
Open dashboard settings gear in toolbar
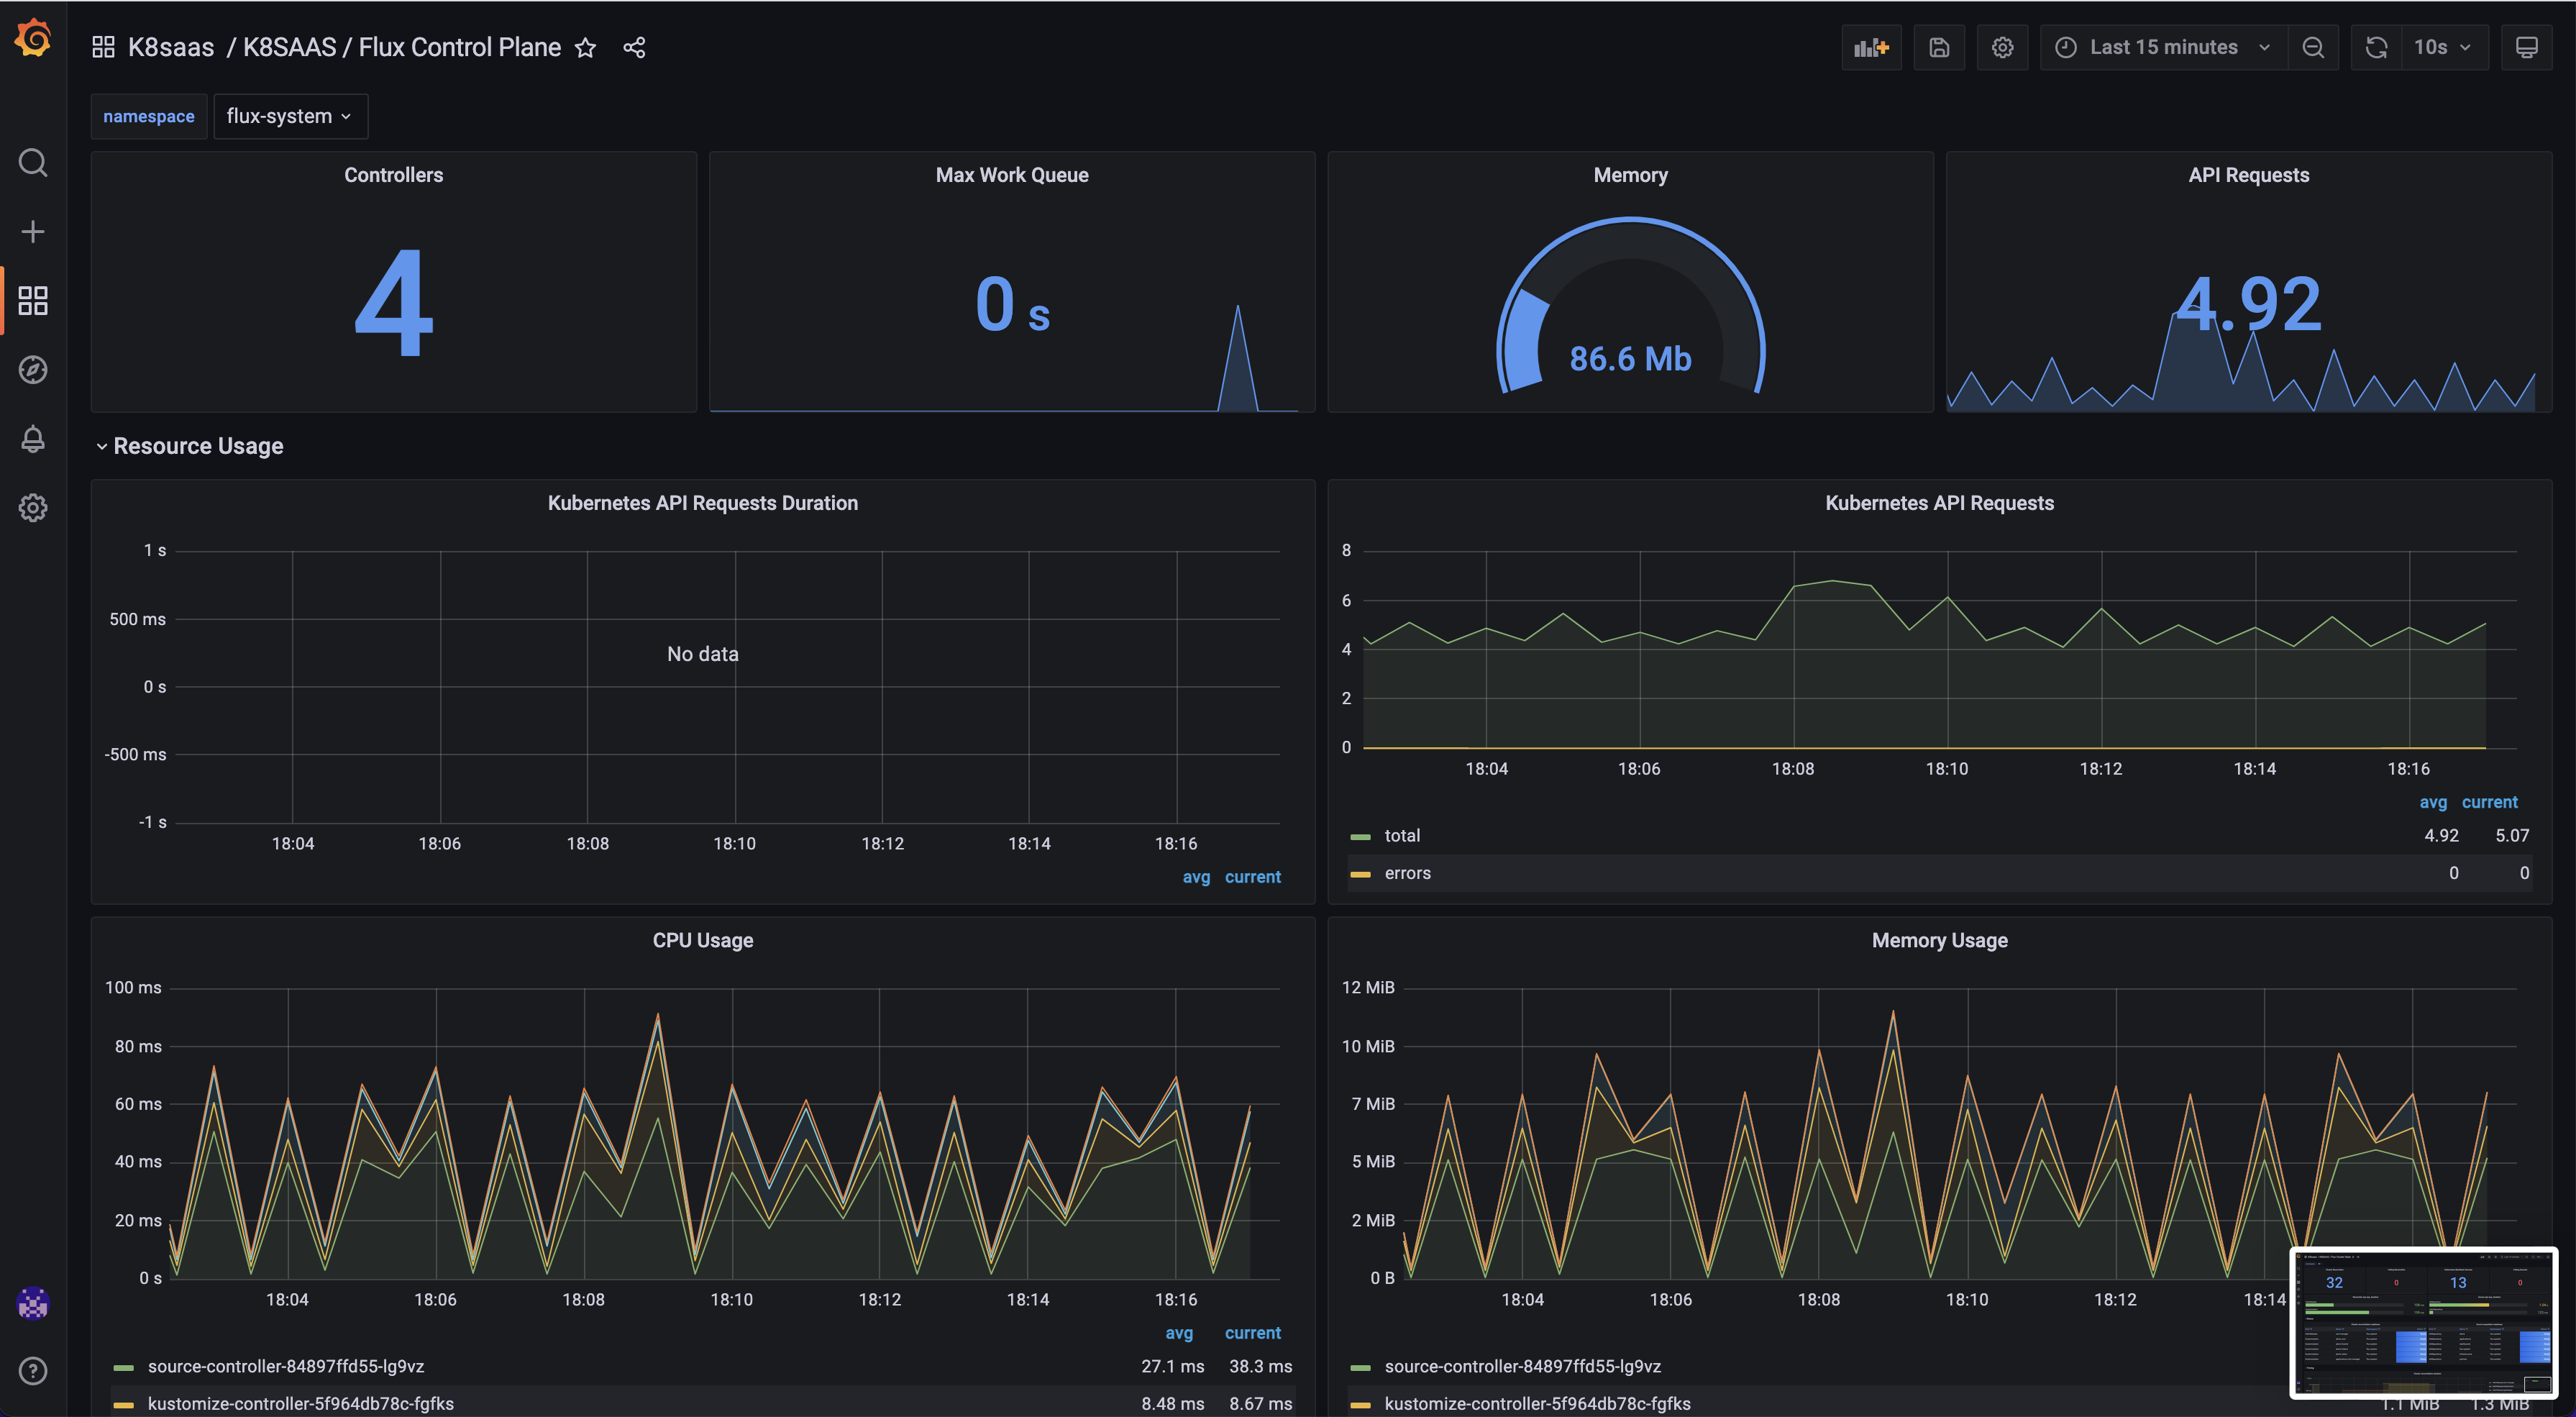point(2002,47)
